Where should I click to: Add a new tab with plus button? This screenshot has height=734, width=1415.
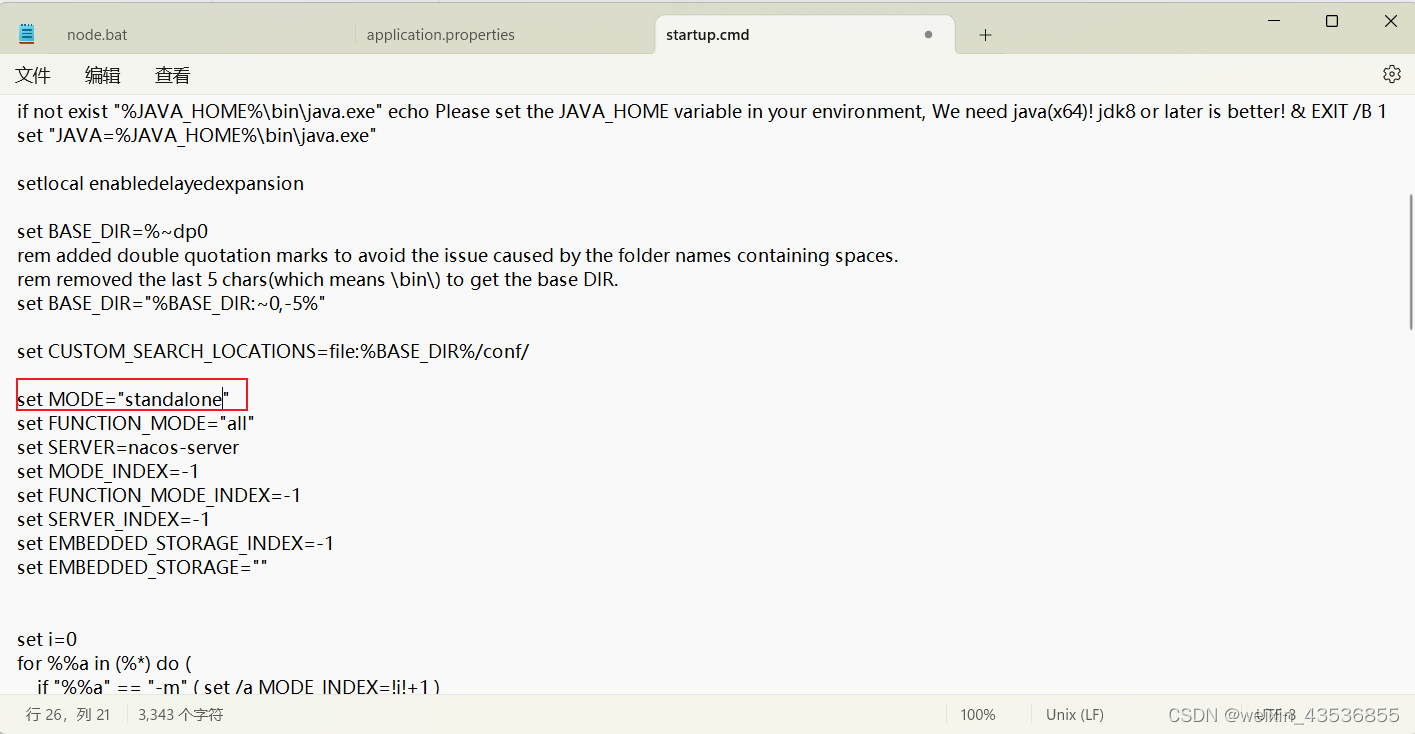985,35
